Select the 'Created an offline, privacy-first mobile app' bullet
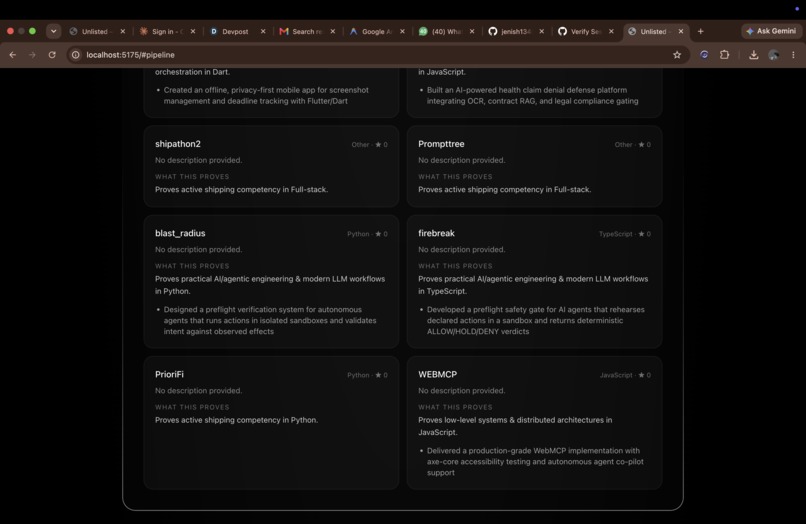The image size is (806, 524). tap(266, 95)
